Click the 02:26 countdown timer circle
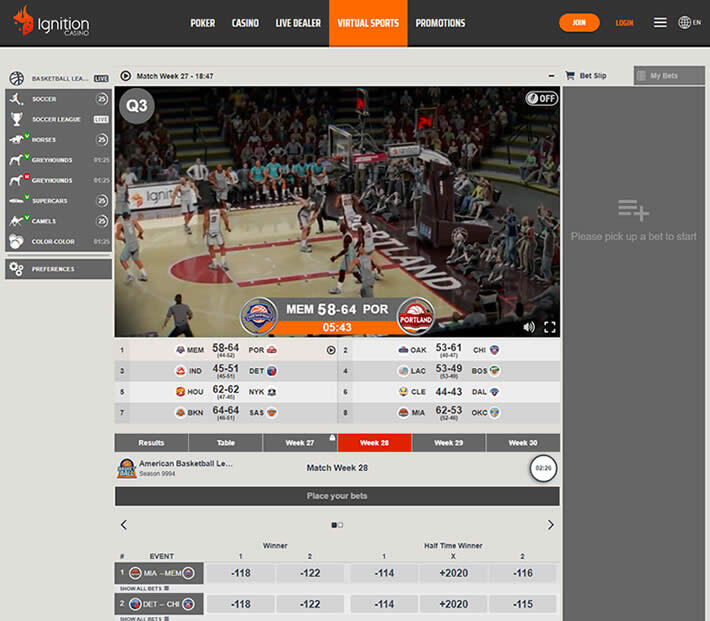710x621 pixels. click(543, 468)
